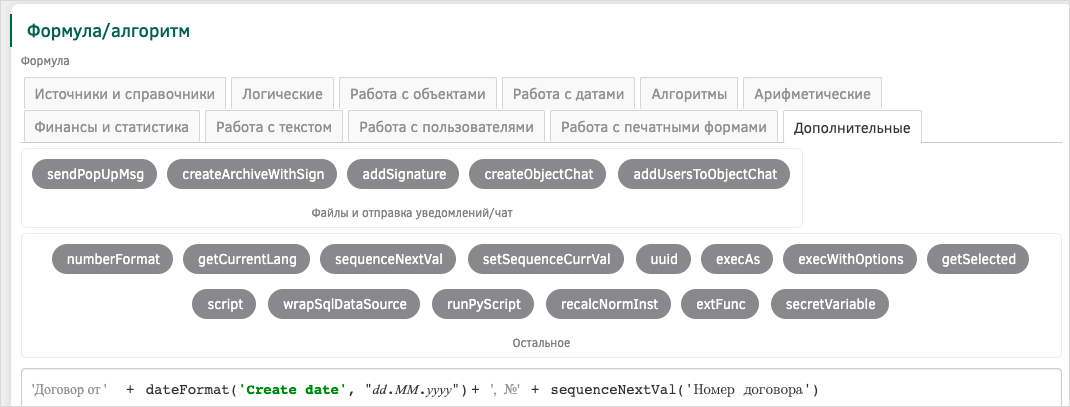
Task: Insert the uuid function
Action: point(663,259)
